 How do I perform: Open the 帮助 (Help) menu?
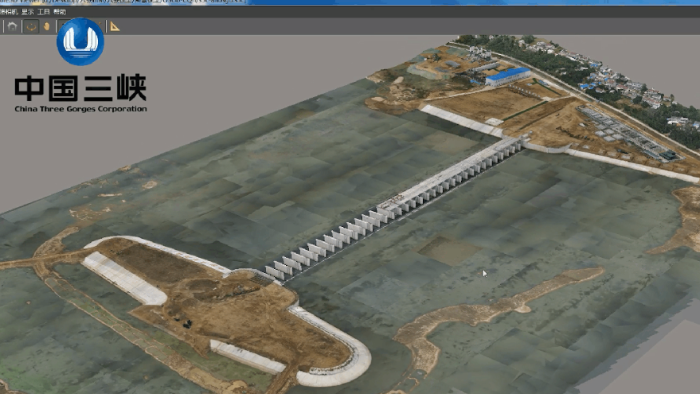(59, 12)
